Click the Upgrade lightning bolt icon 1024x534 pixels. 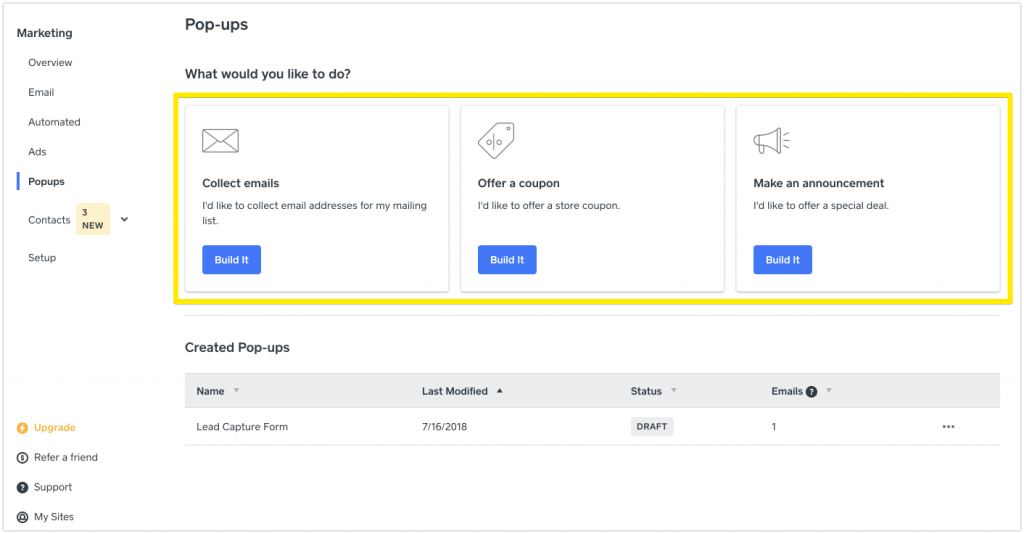point(23,428)
